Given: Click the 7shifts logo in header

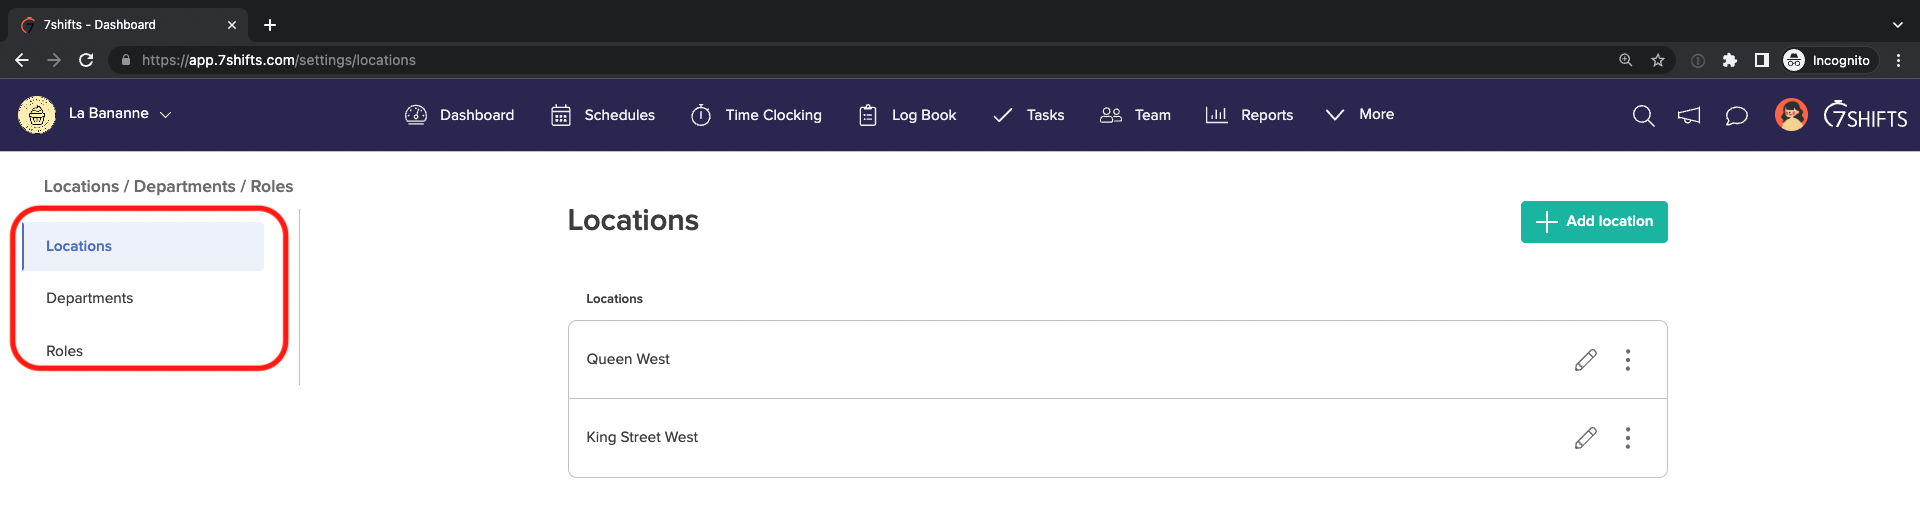Looking at the screenshot, I should pyautogui.click(x=1865, y=116).
